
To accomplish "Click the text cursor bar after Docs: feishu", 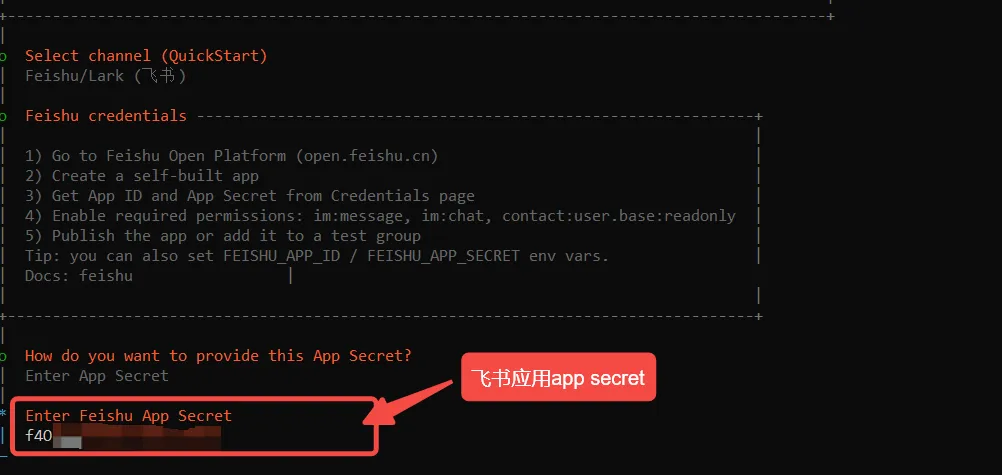I will tap(291, 276).
